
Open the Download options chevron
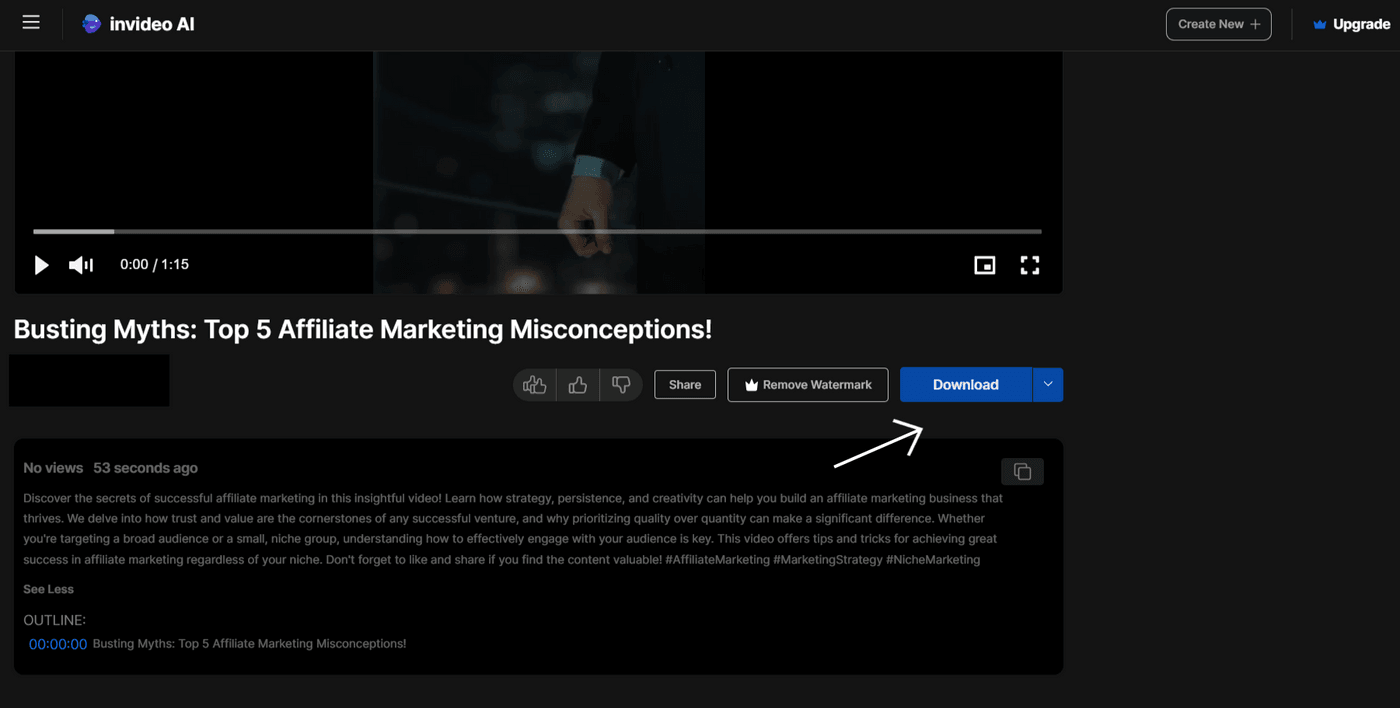pos(1047,384)
